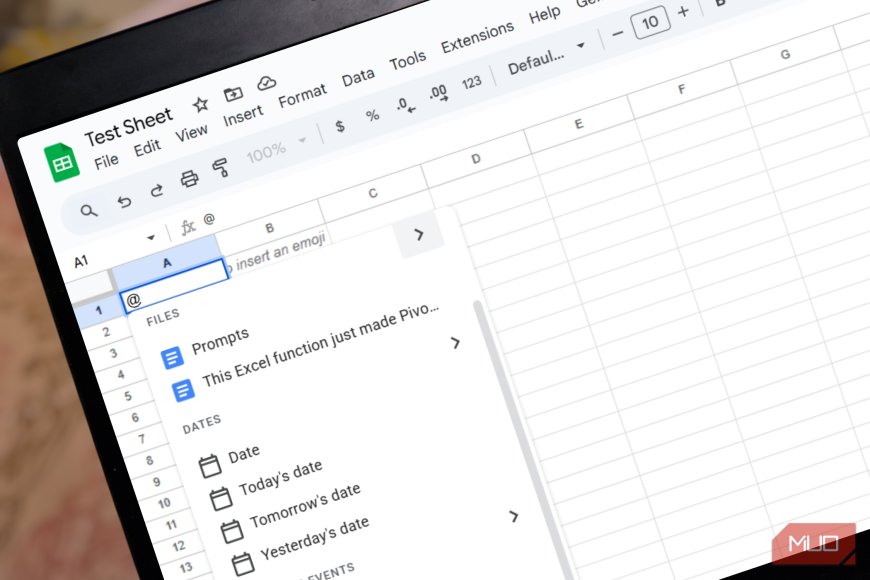Expand the Prompts file chip submenu arrow
870x580 pixels.
point(456,343)
